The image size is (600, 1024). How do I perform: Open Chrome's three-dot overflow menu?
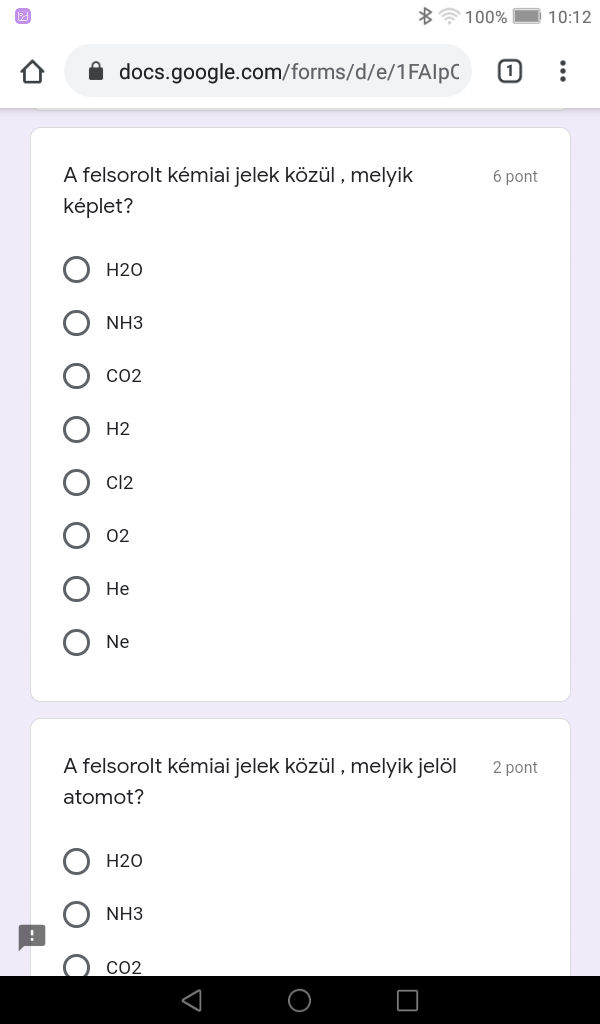point(563,71)
